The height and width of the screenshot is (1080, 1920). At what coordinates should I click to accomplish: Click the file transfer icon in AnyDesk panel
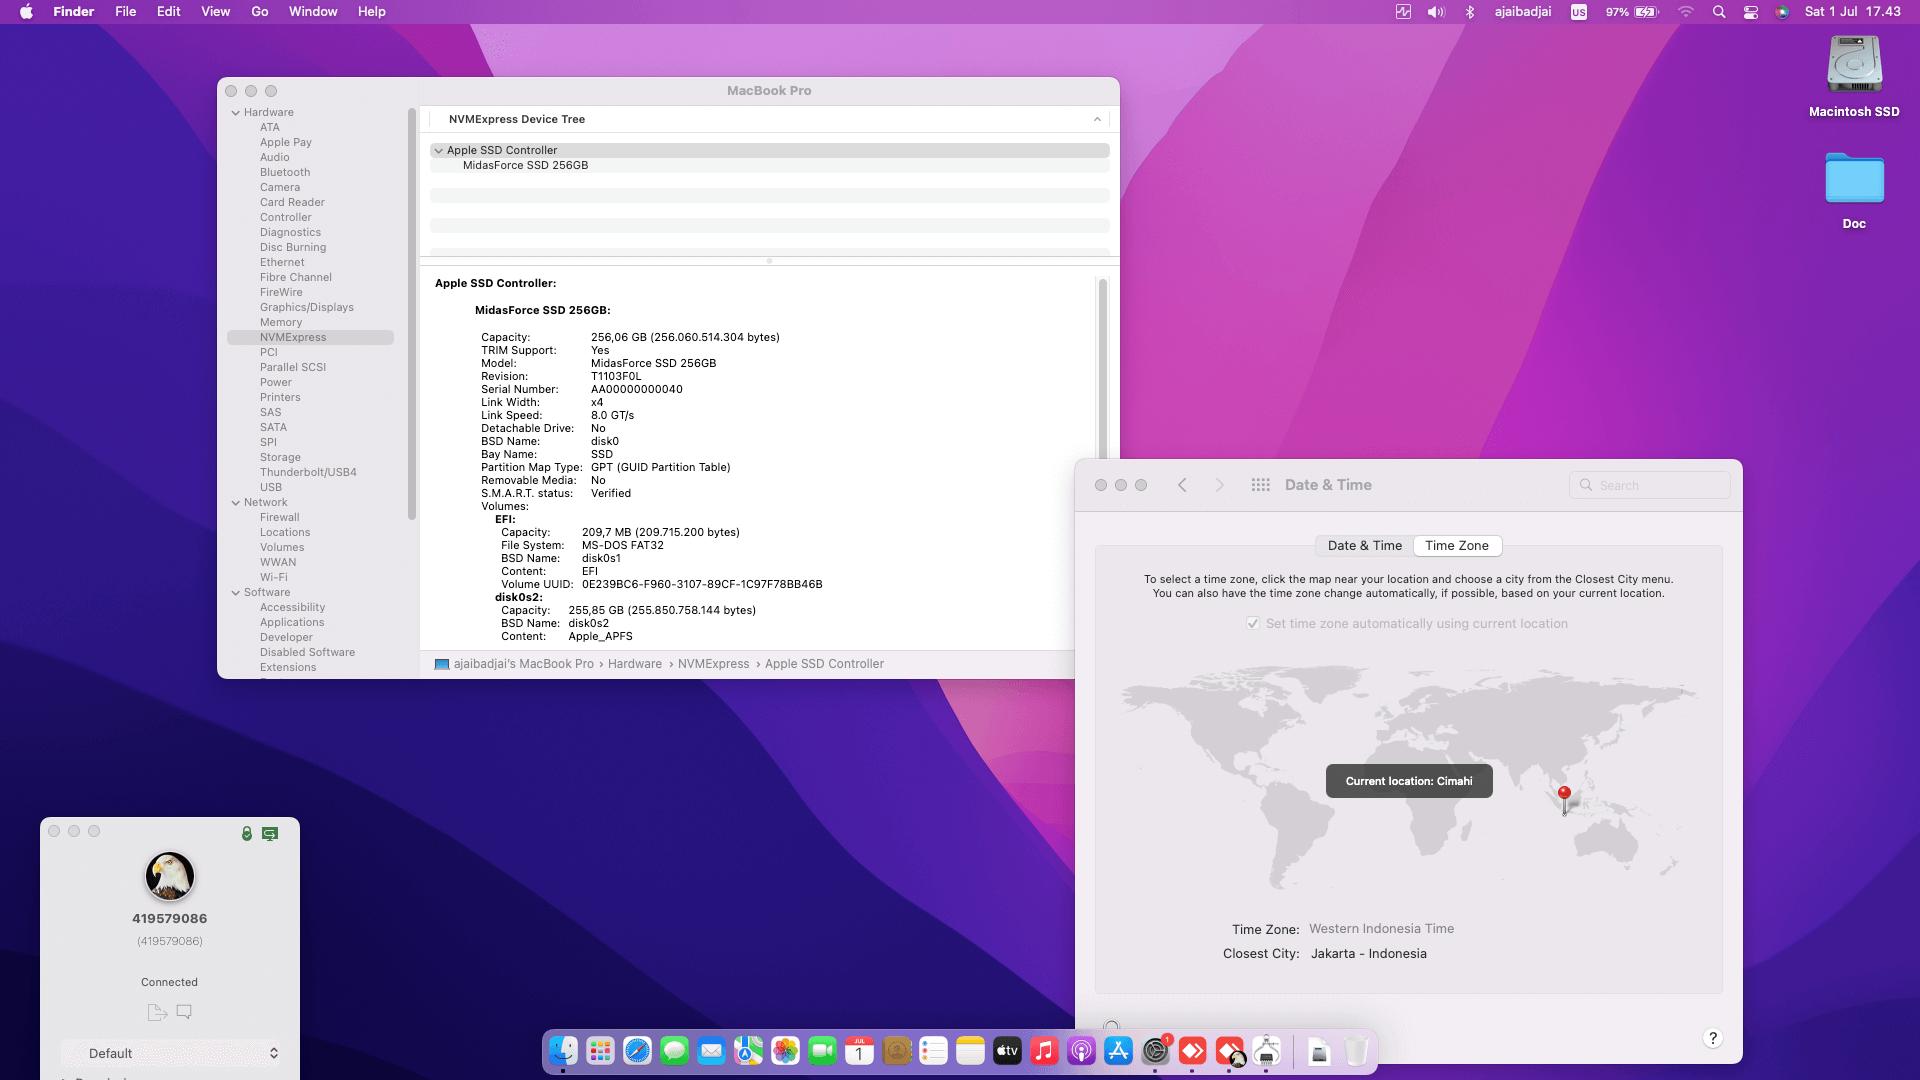[157, 1012]
